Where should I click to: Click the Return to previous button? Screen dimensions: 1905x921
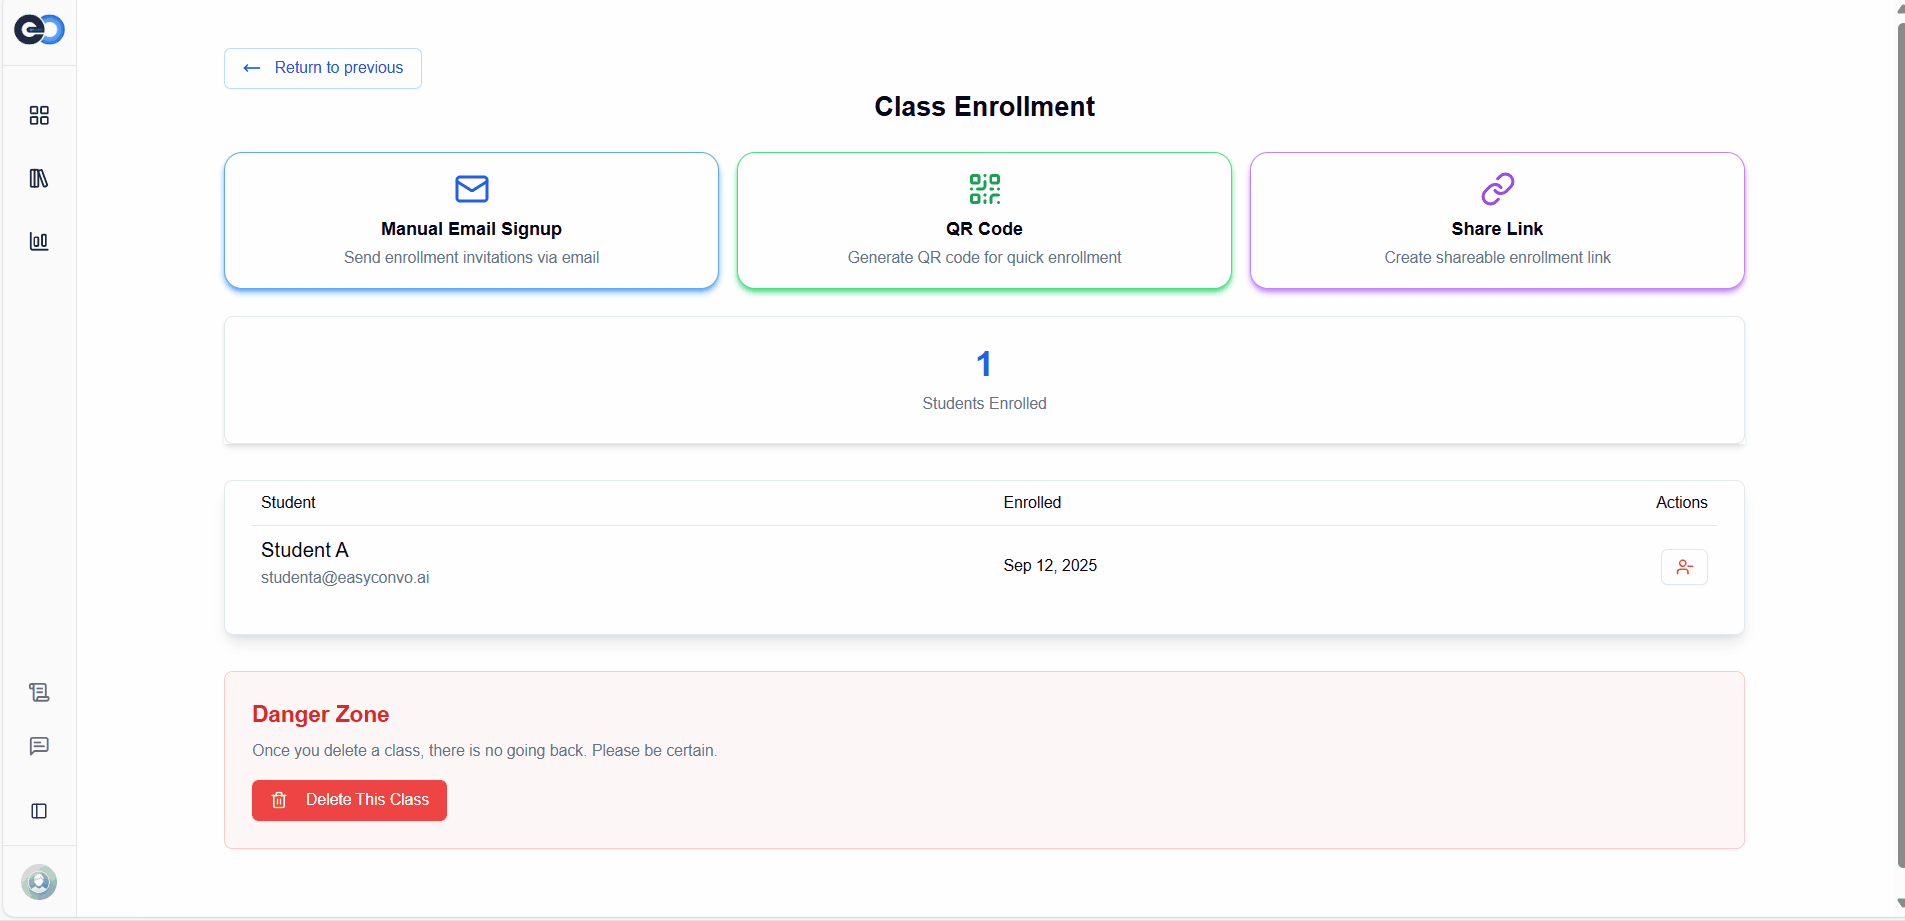coord(322,68)
